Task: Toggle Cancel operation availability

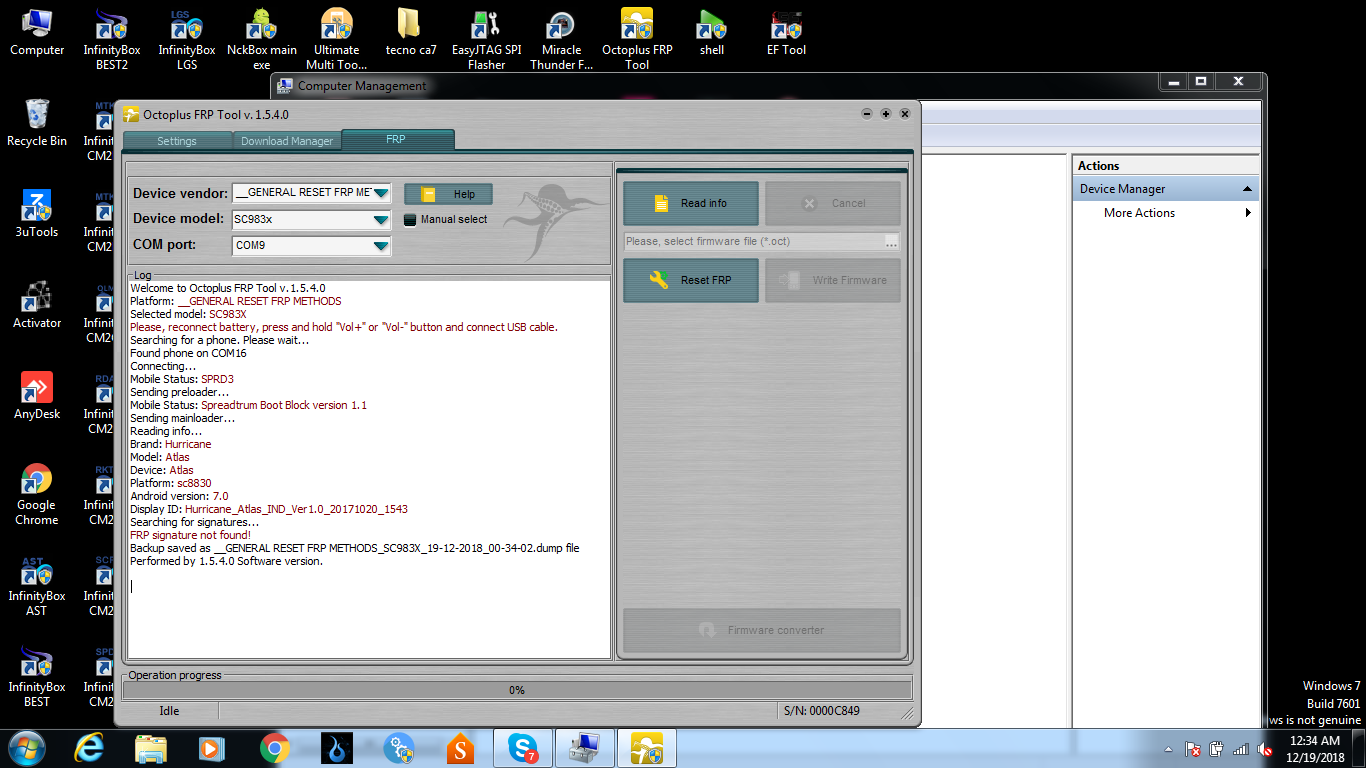Action: (833, 203)
